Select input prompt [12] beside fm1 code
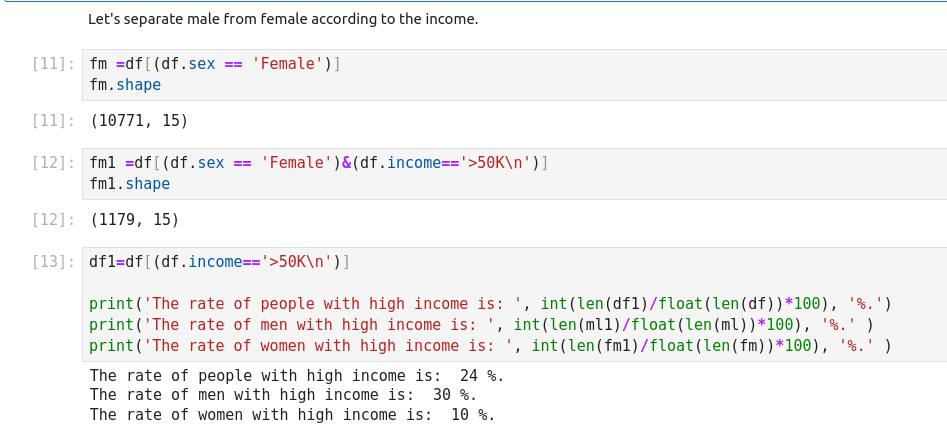This screenshot has width=947, height=434. (53, 163)
